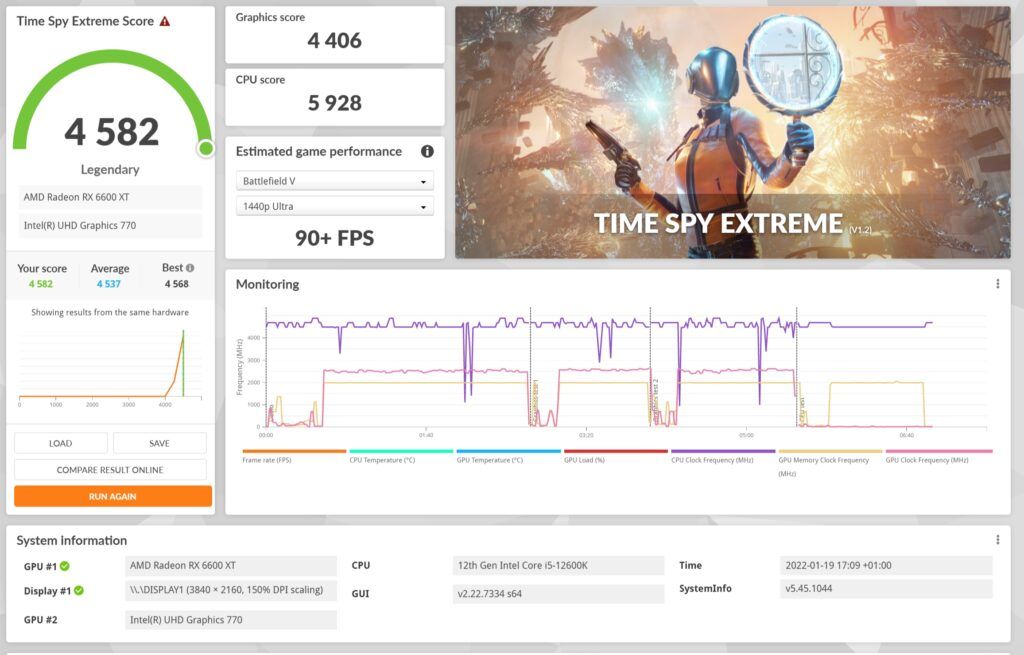This screenshot has height=655, width=1024.
Task: Click the GPU #2 field Intel(R) UHD Graphics 770
Action: coord(231,620)
